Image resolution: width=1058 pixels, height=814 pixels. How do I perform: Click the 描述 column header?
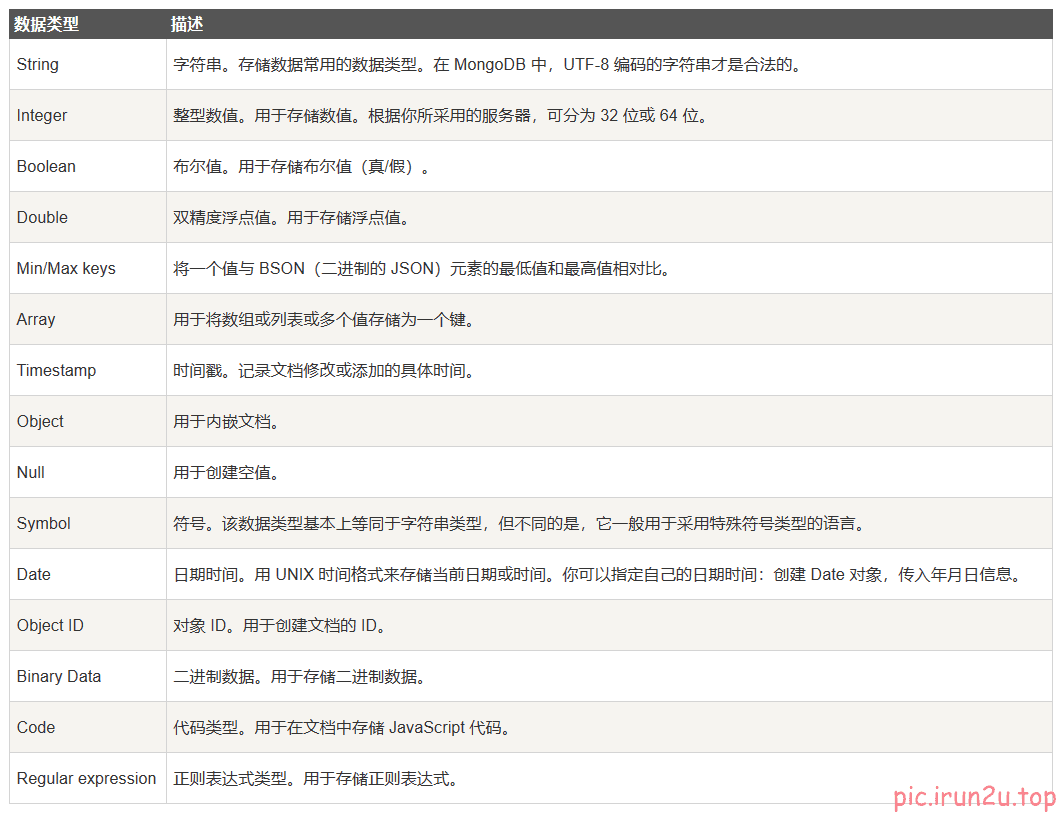187,24
